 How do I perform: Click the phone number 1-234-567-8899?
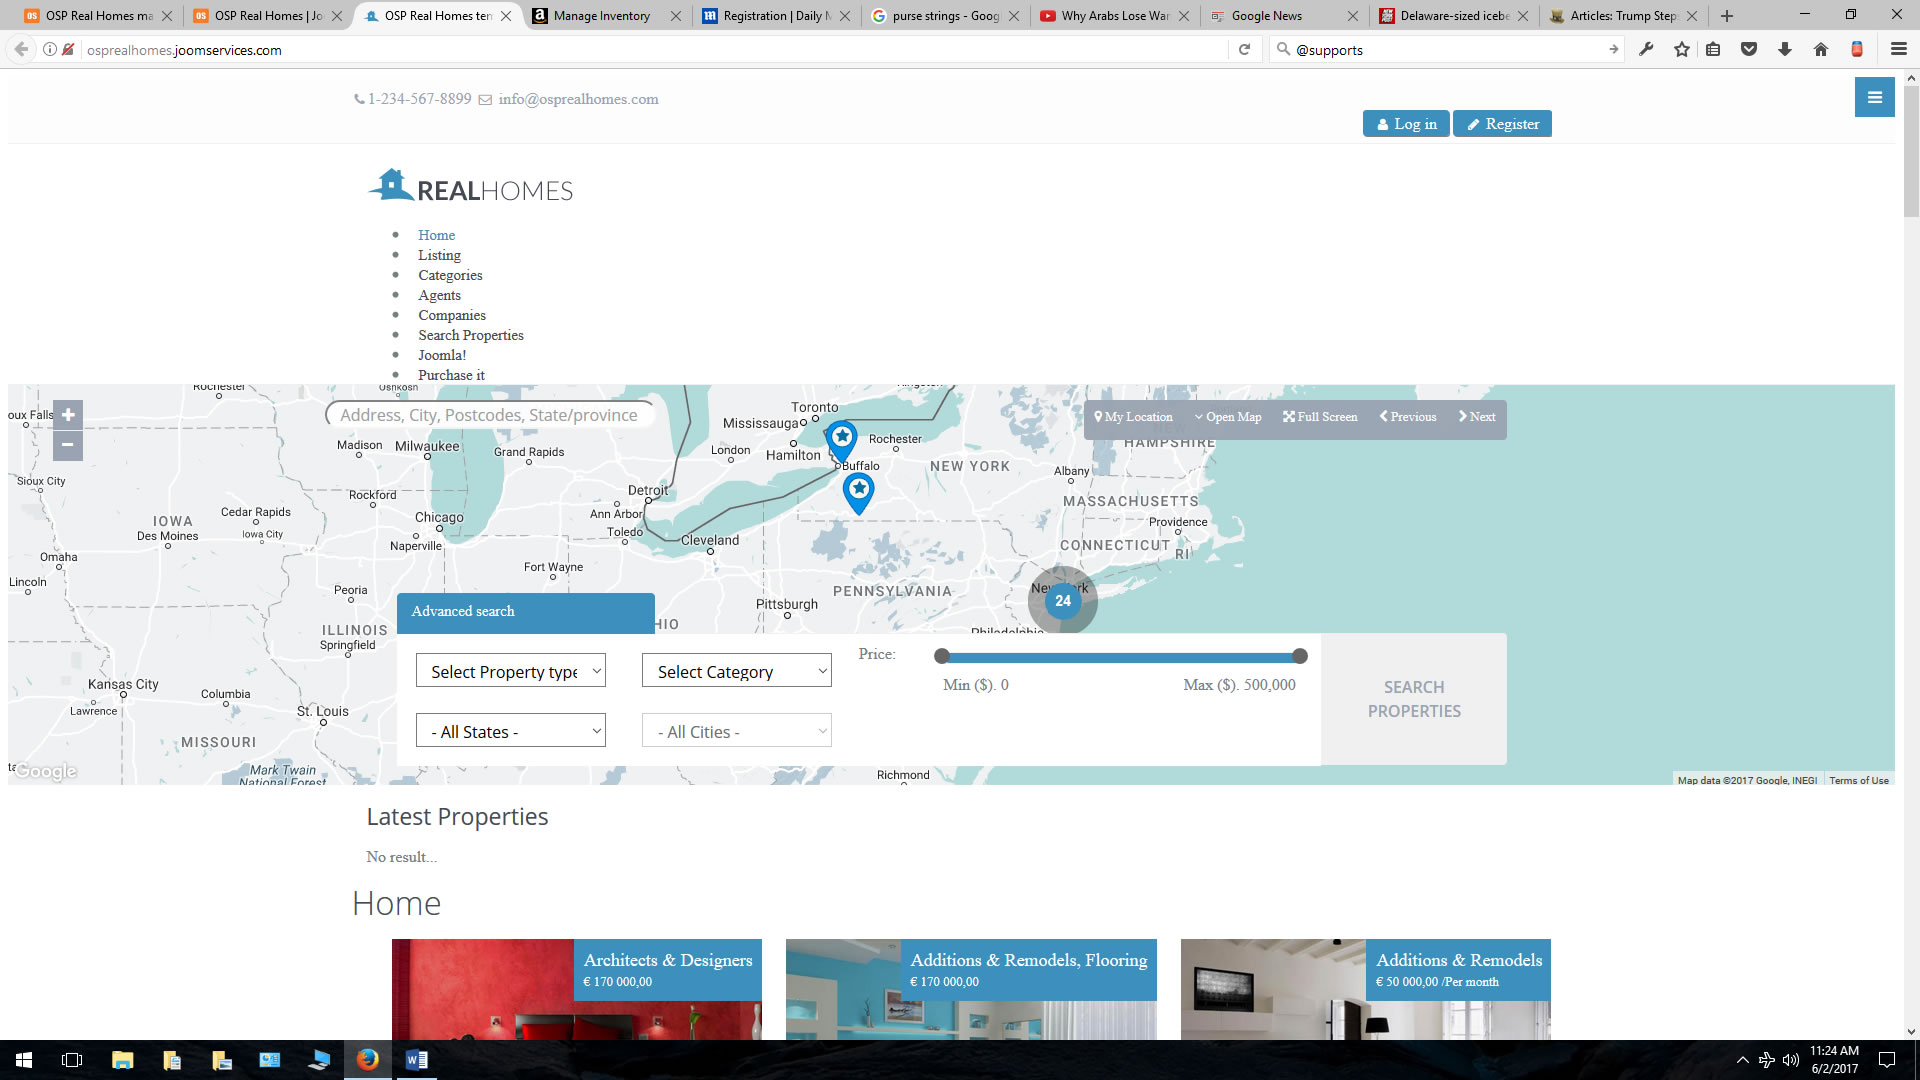[419, 99]
